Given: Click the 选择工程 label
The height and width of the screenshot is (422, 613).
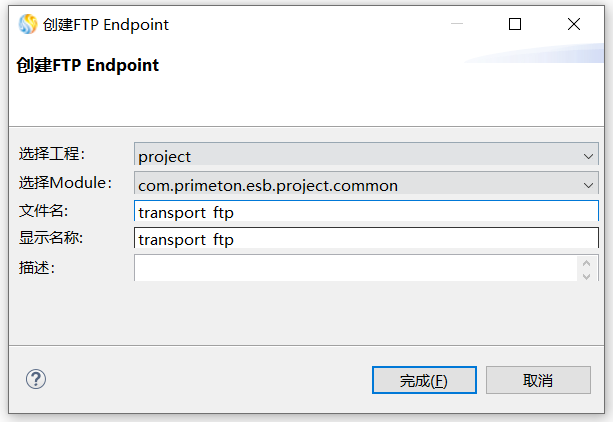Looking at the screenshot, I should [x=52, y=154].
